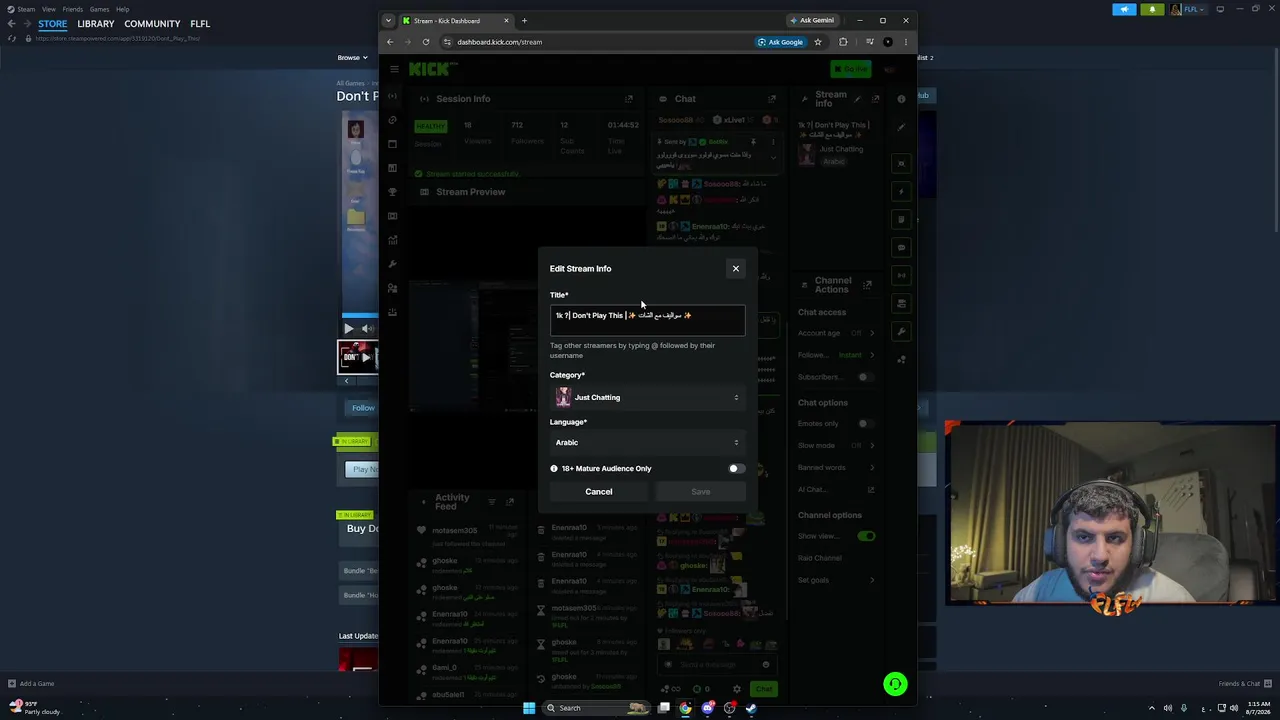Close the Edit Stream Info dialog
Screen dimensions: 1280x720
[x=736, y=268]
